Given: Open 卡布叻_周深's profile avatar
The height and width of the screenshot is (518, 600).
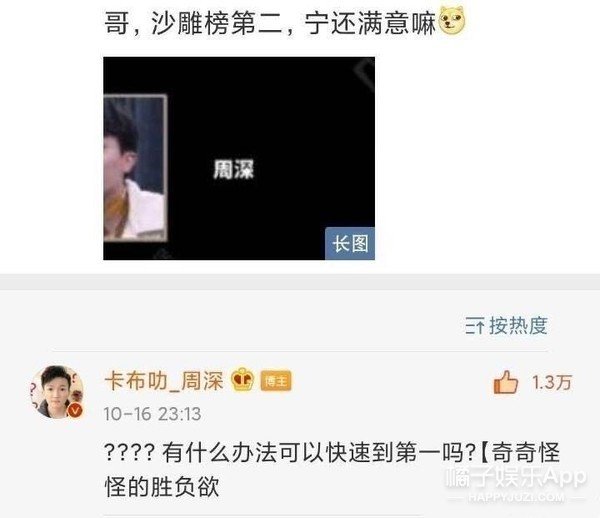Looking at the screenshot, I should 57,392.
